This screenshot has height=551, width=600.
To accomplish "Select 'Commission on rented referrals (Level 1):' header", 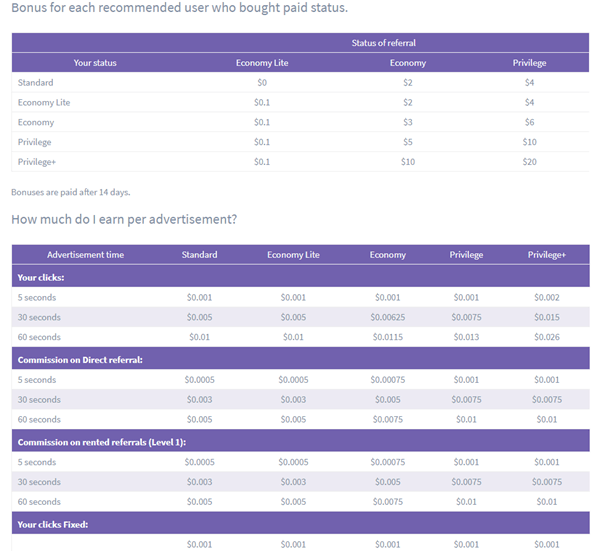I will click(x=102, y=442).
